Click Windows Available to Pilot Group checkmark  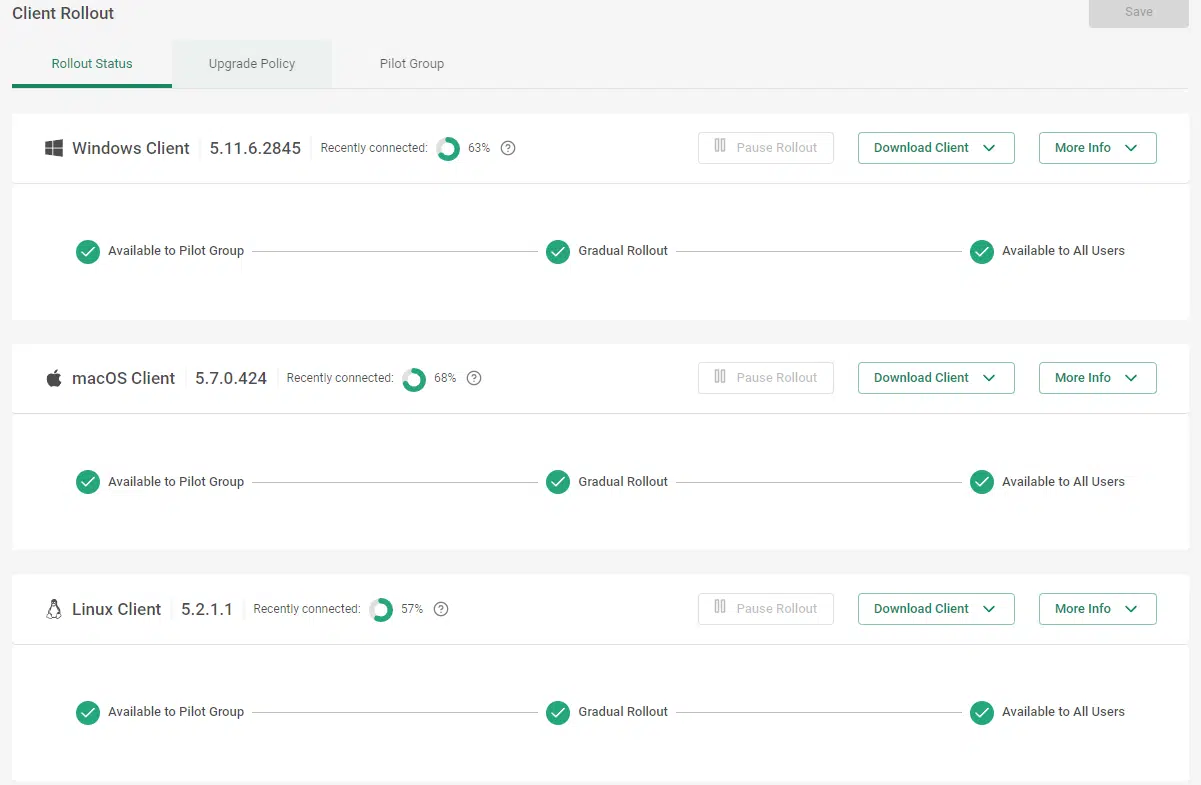(x=88, y=251)
